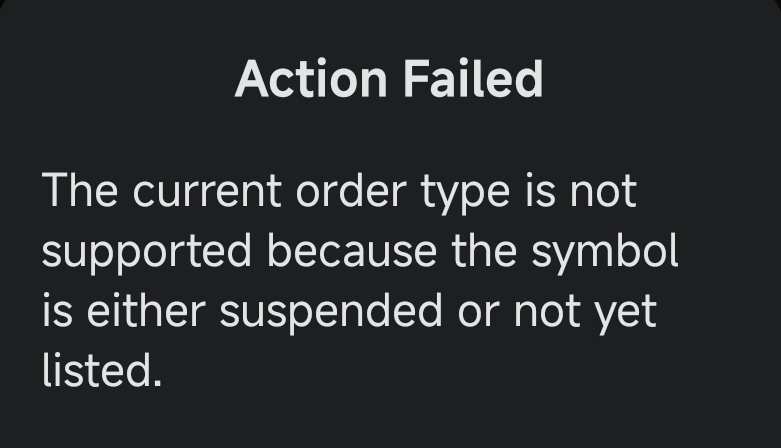Click the word "suspended" in the message
This screenshot has width=781, height=448.
pos(331,314)
